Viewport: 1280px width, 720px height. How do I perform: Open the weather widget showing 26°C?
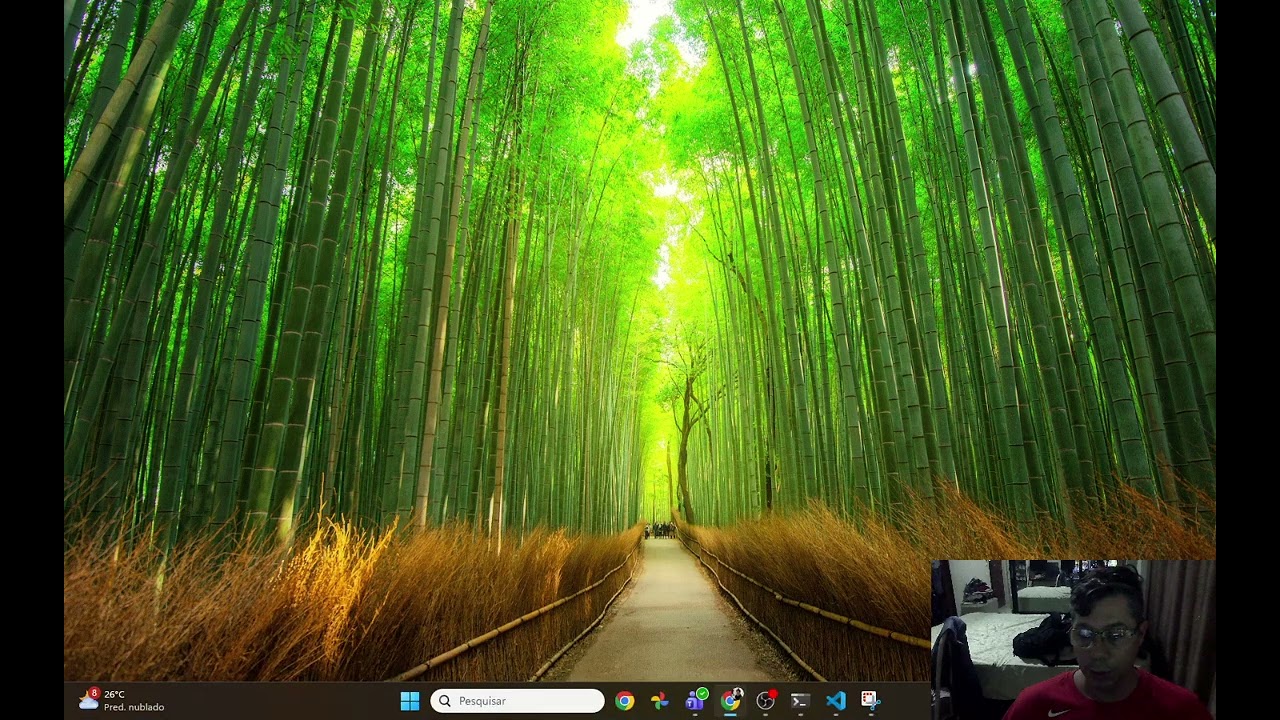click(121, 700)
